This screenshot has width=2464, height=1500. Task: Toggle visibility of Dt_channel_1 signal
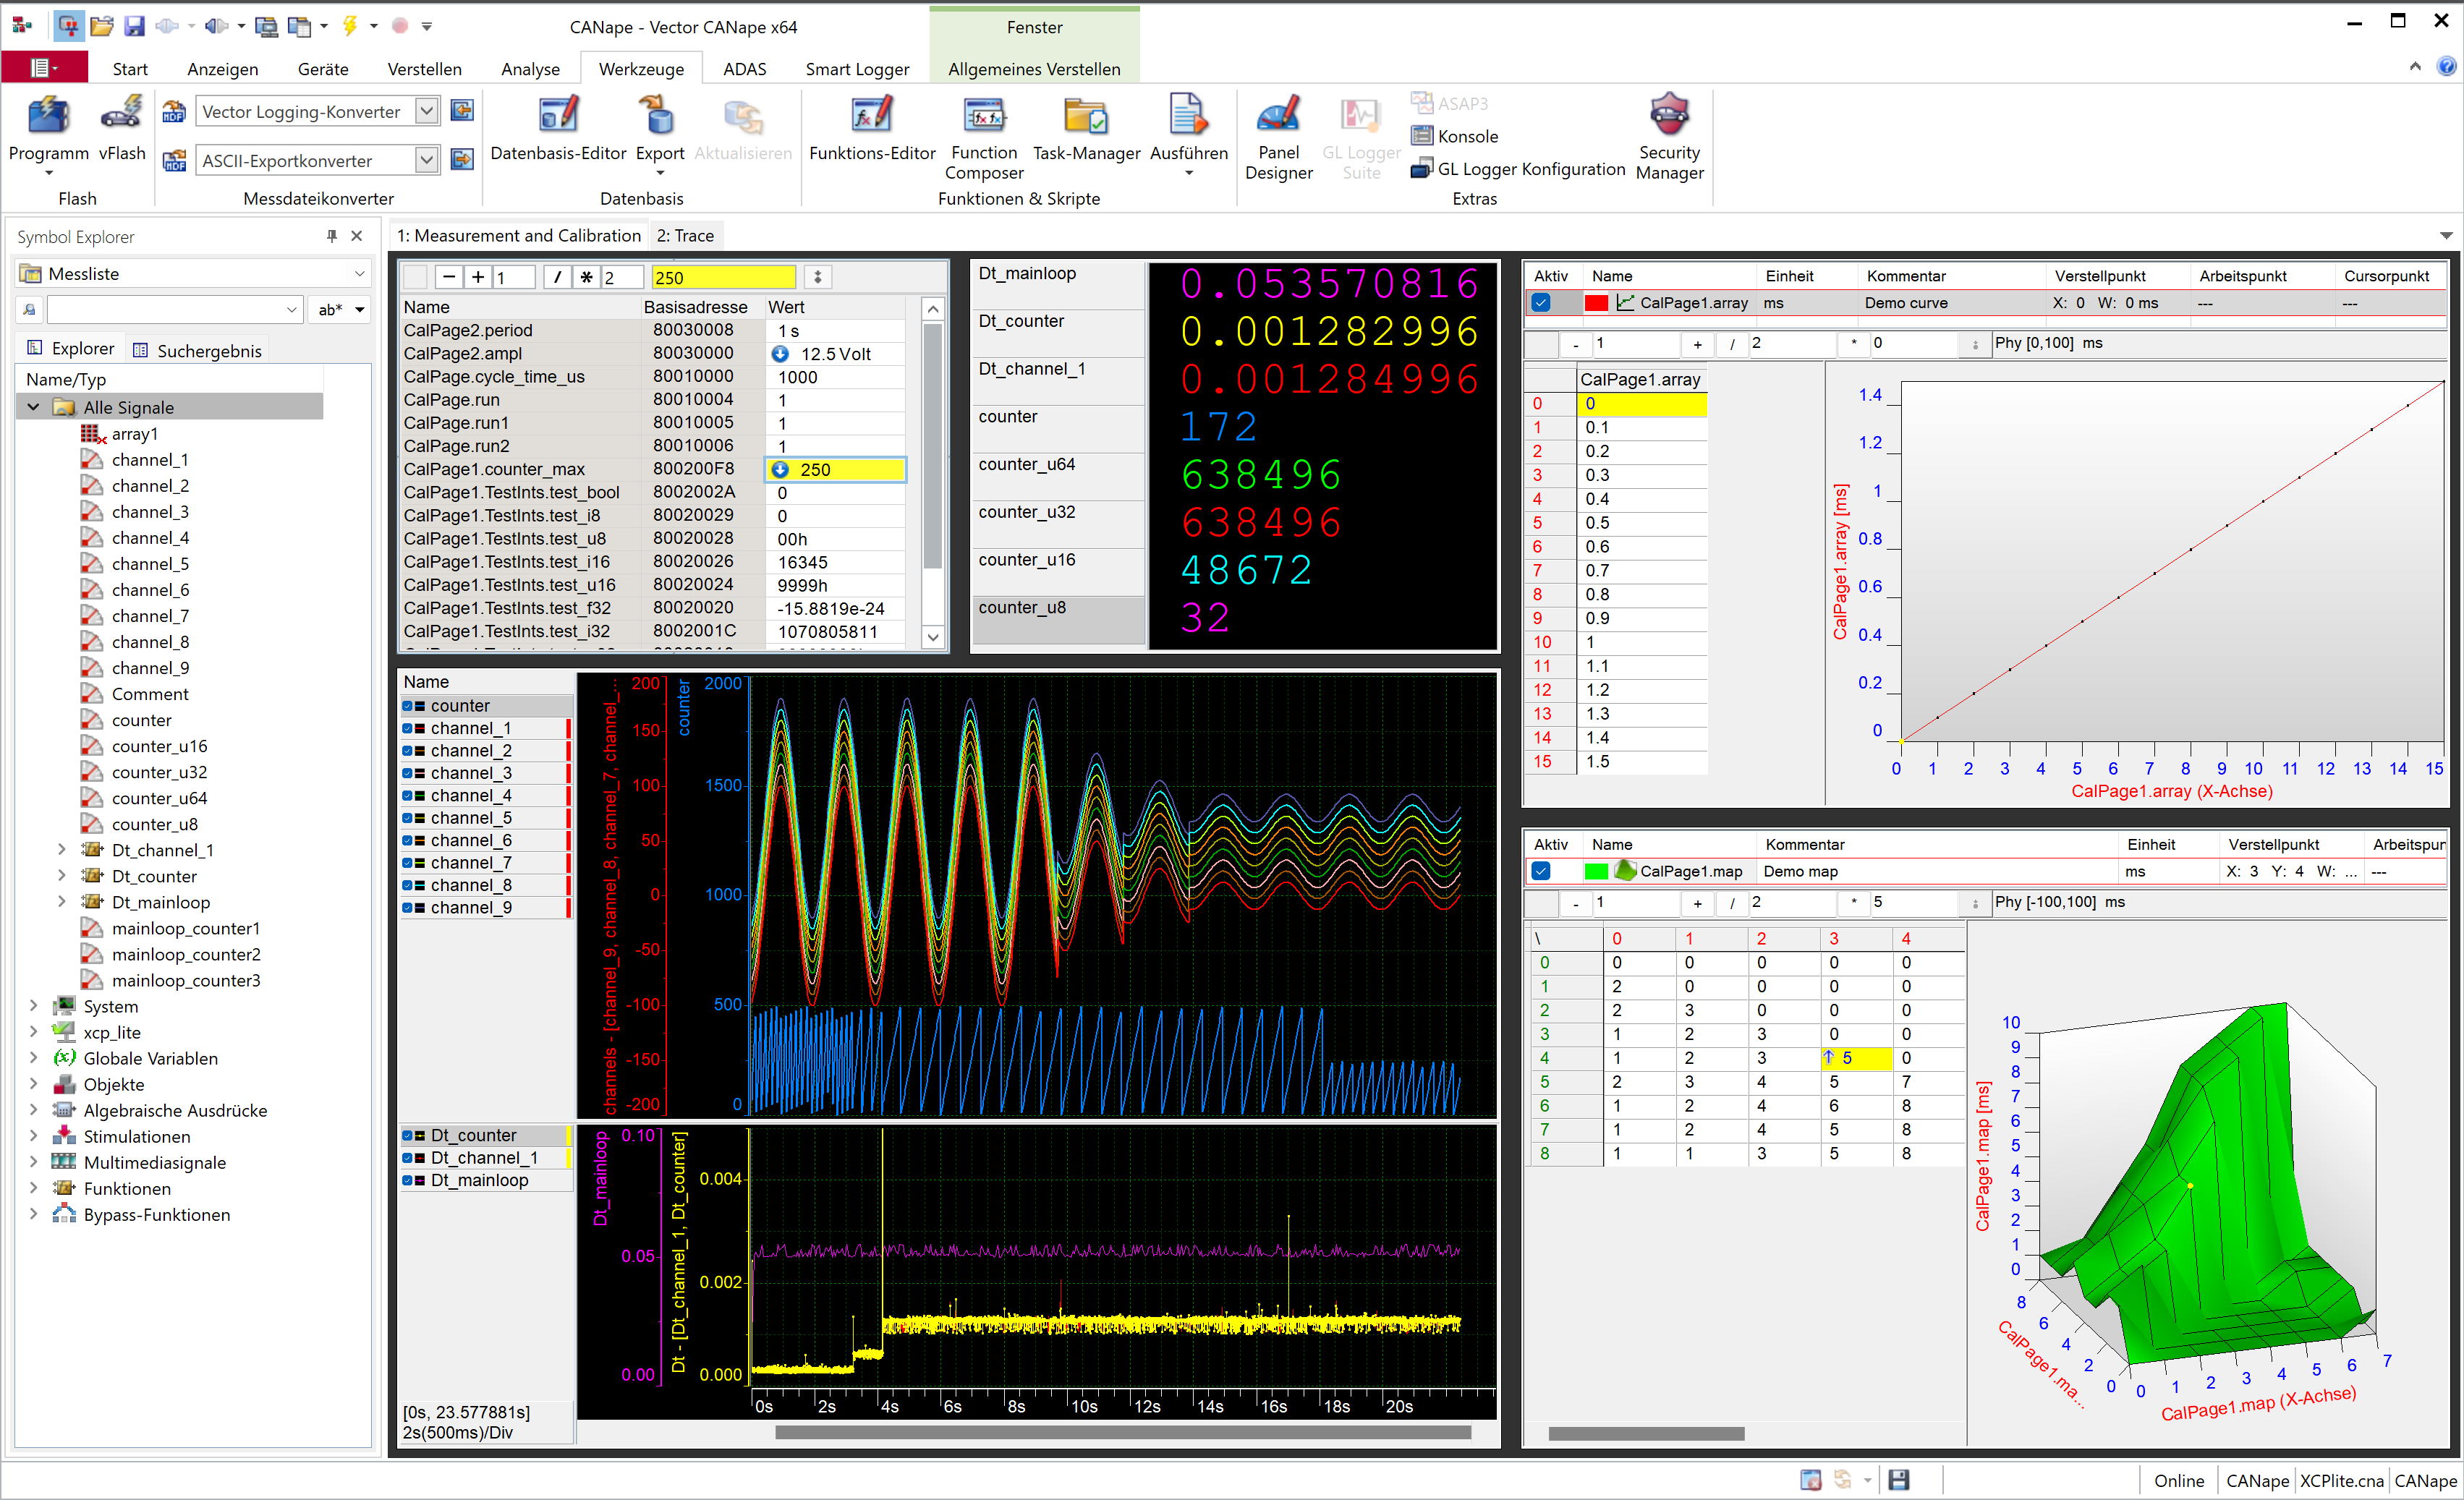[x=408, y=1158]
